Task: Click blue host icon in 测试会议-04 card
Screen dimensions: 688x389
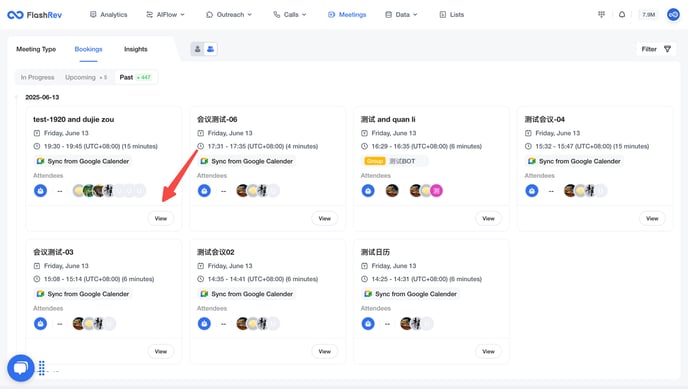Action: tap(532, 191)
